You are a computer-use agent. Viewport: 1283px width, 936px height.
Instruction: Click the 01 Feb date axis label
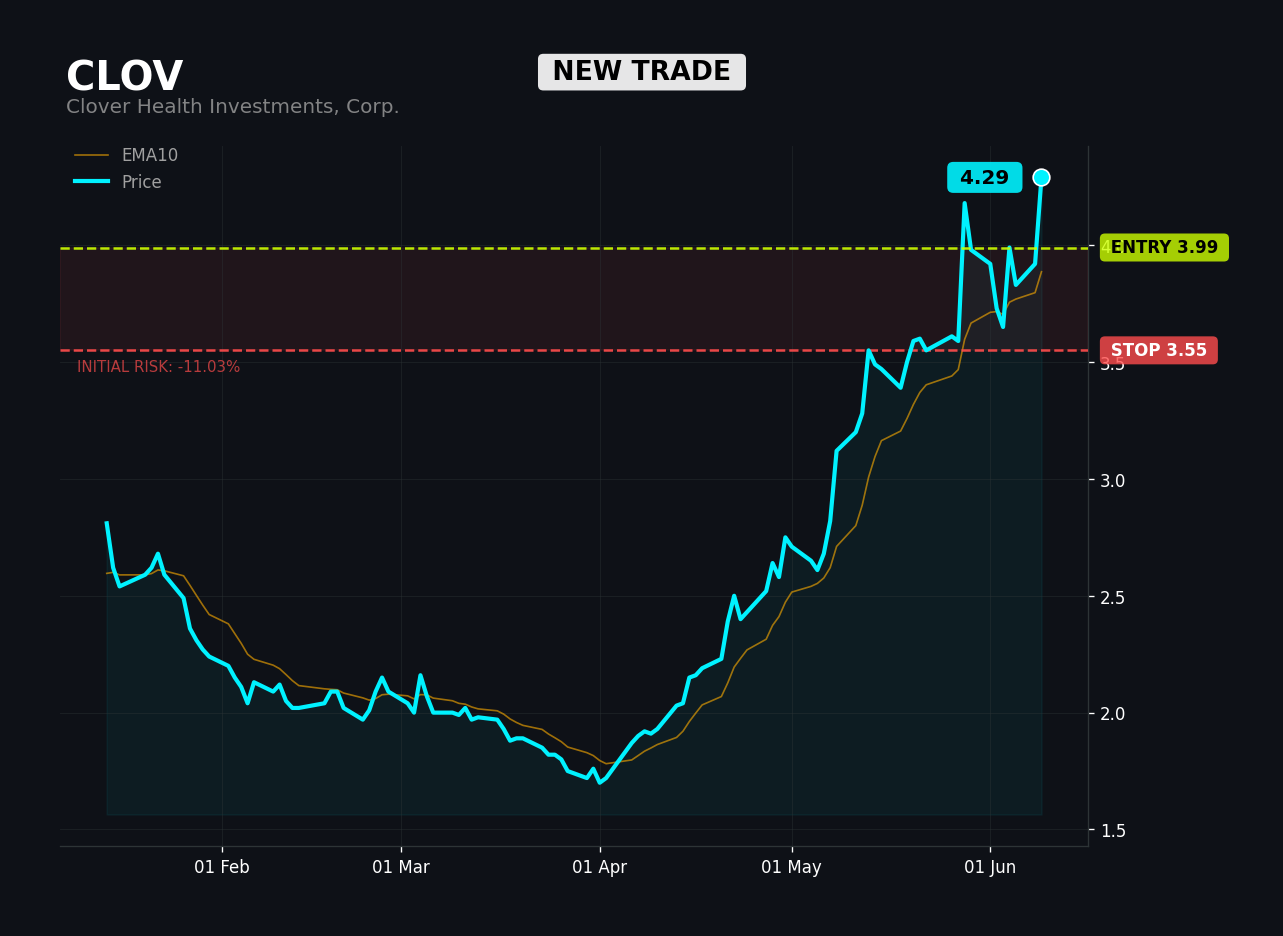[222, 868]
